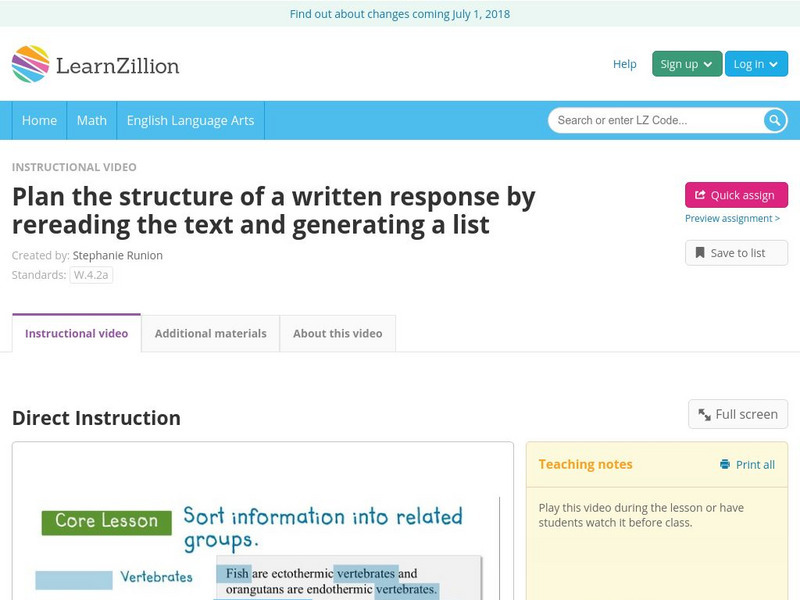Click the full screen arrows icon

[x=705, y=413]
